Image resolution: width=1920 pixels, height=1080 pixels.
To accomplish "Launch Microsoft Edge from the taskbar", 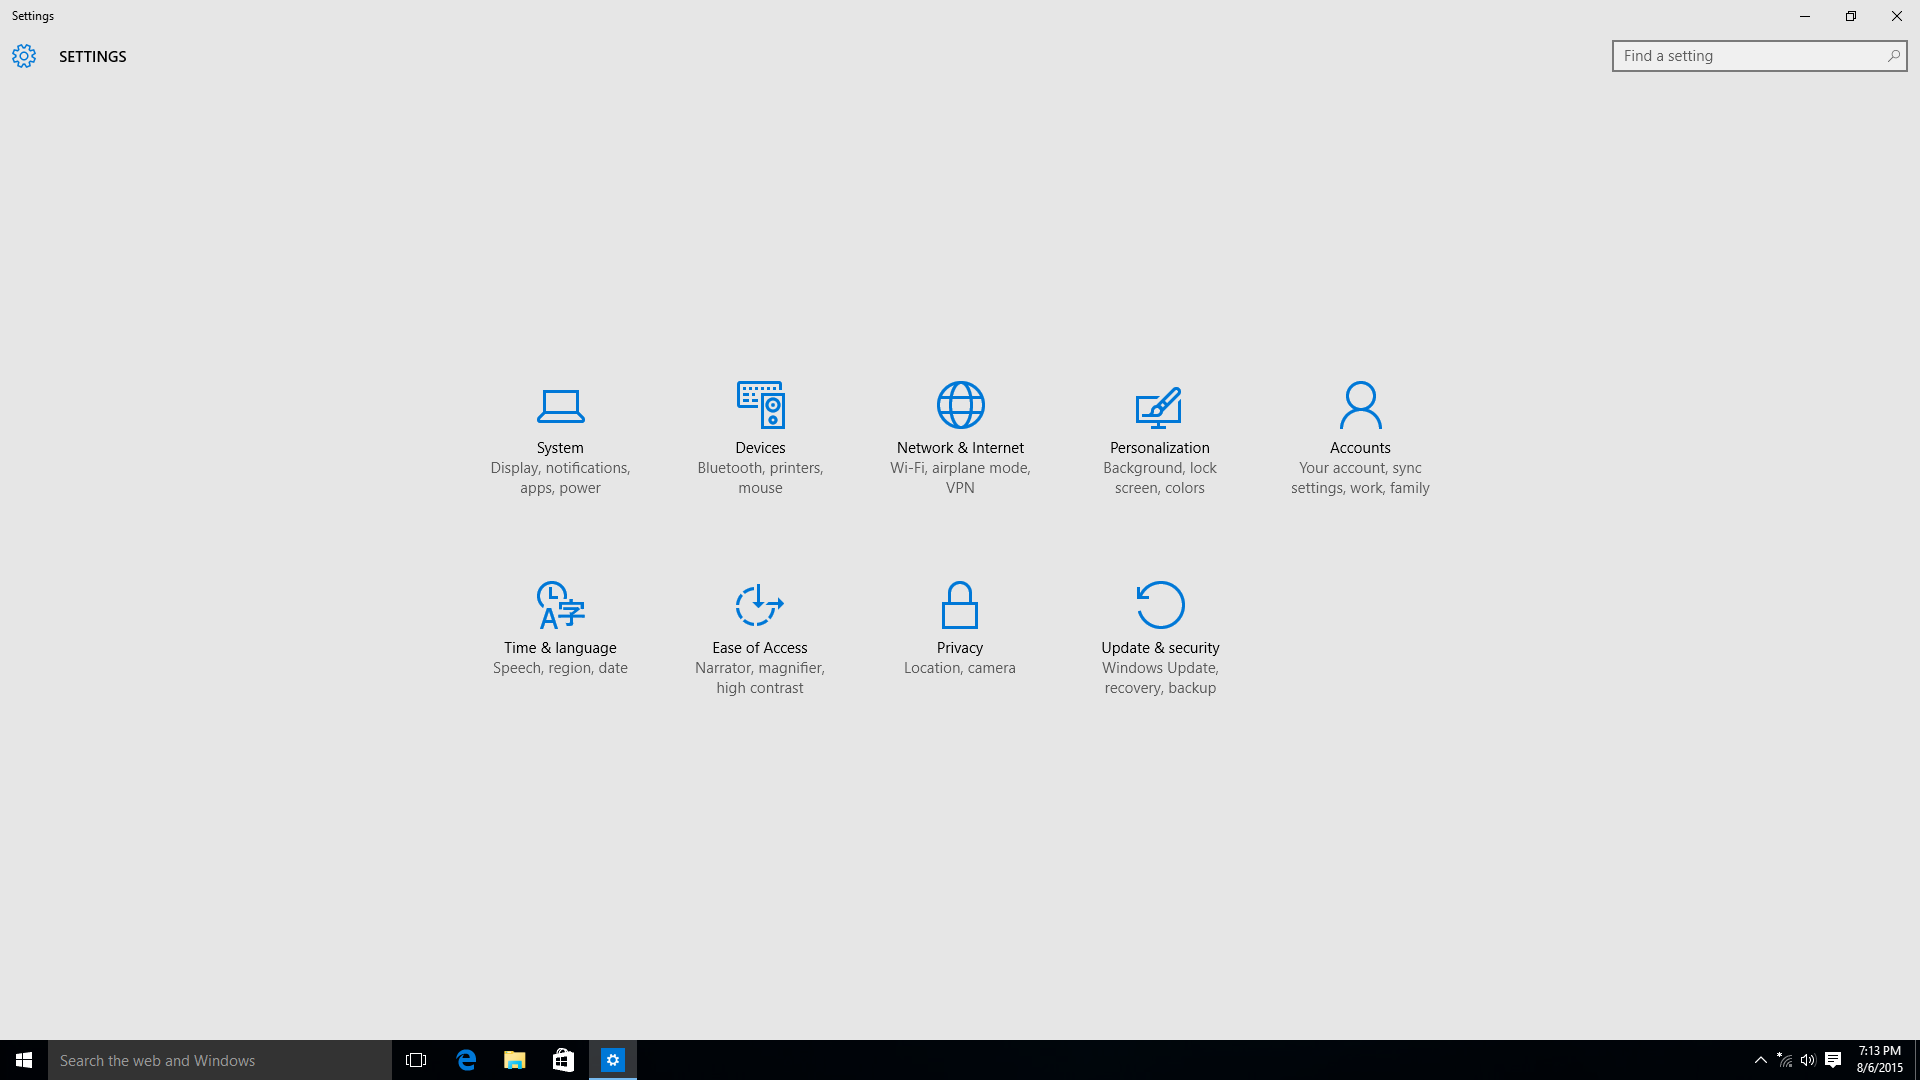I will point(466,1060).
